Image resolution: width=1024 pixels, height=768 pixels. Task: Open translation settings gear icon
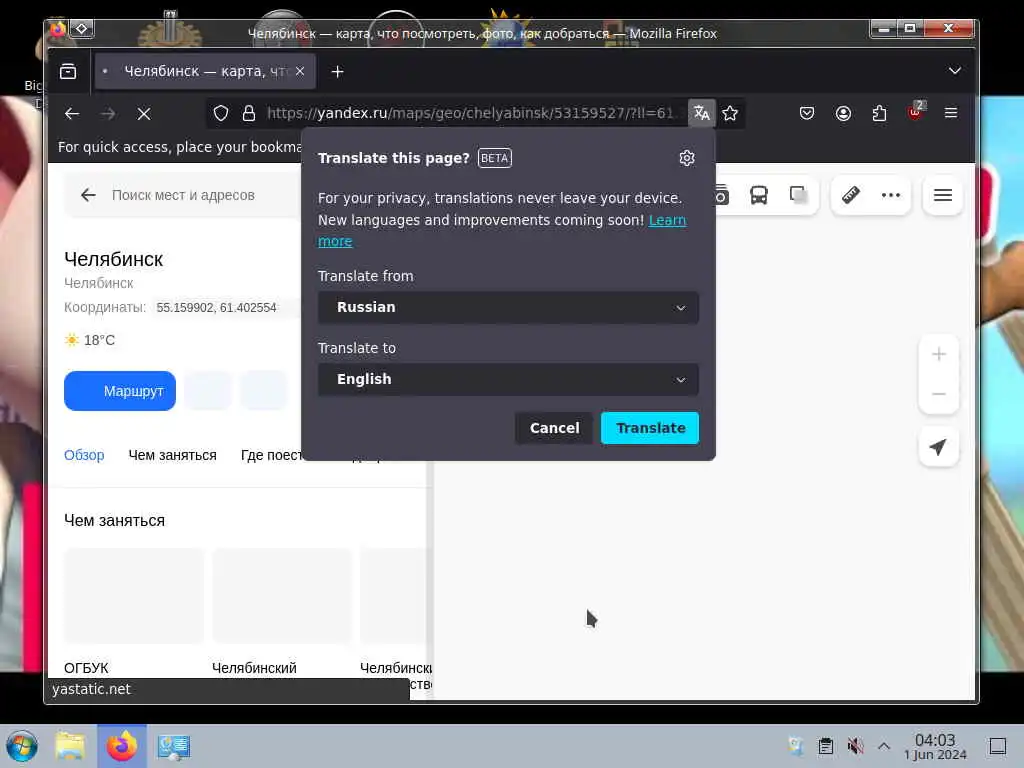[687, 158]
